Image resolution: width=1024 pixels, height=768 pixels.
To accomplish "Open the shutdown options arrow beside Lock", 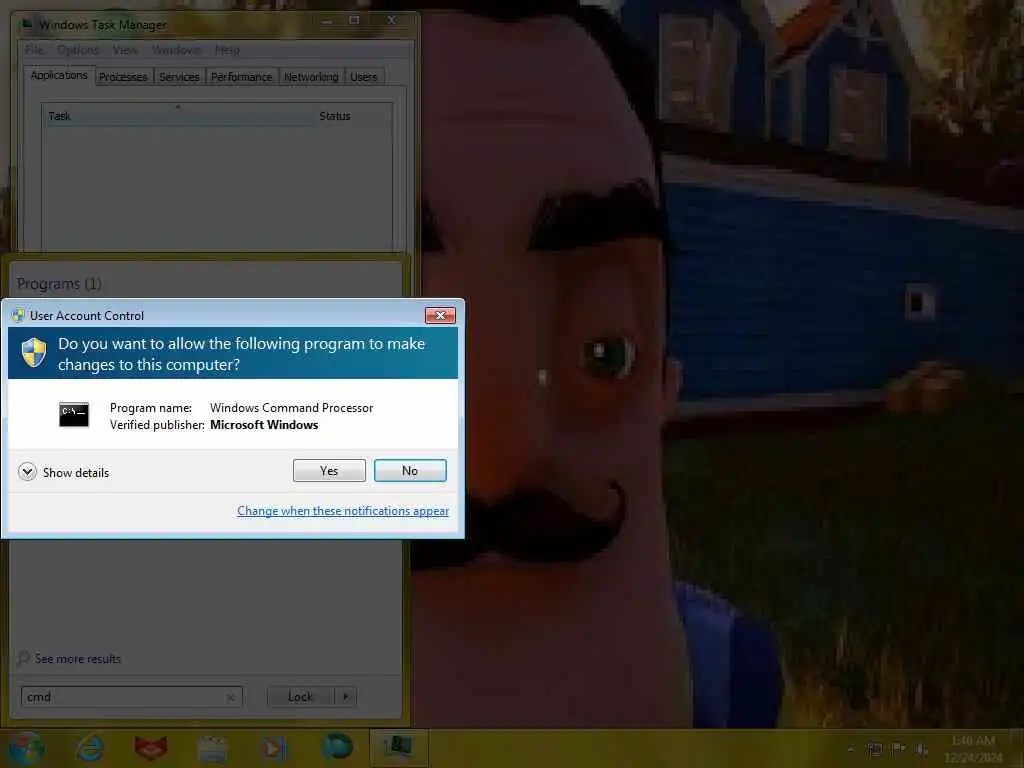I will click(x=345, y=697).
